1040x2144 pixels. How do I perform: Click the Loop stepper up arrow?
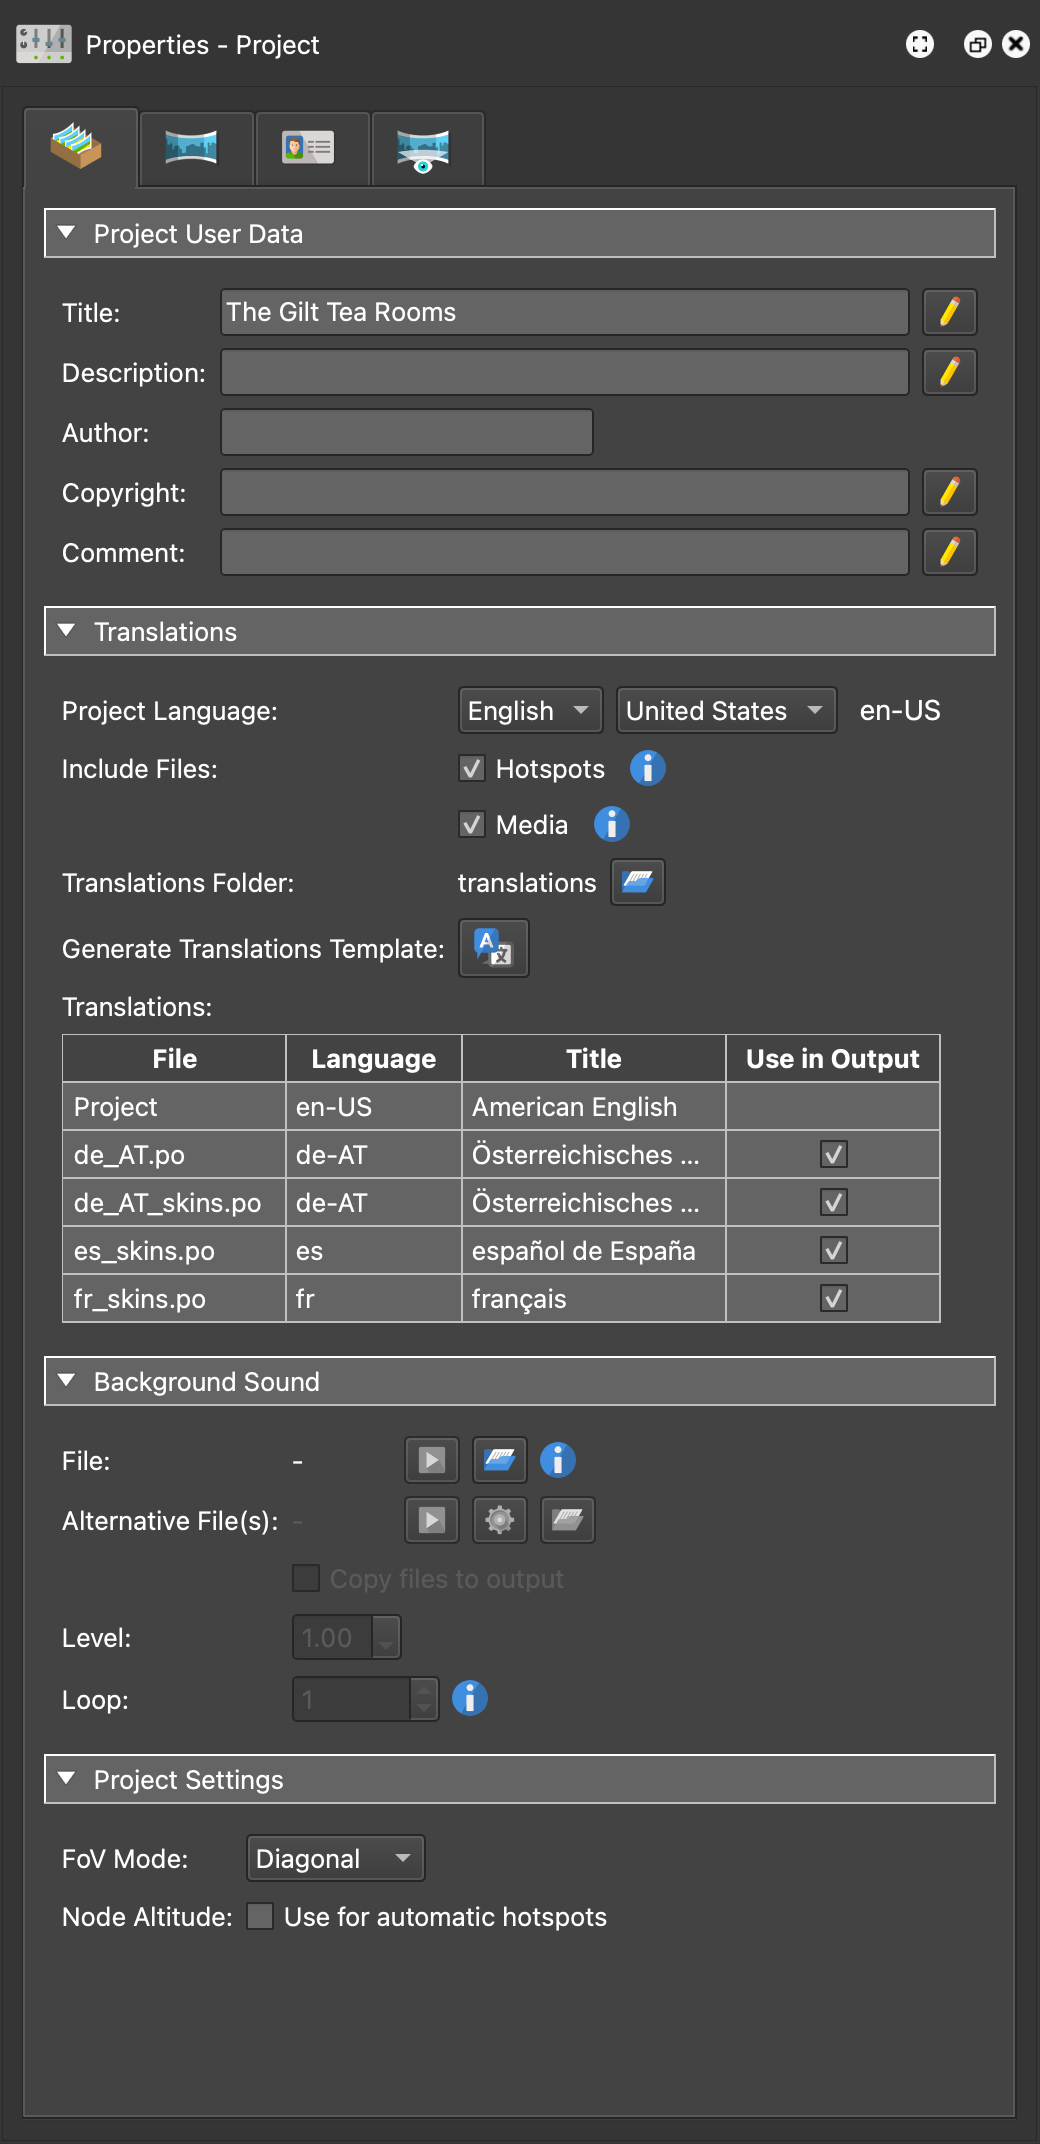coord(424,1689)
